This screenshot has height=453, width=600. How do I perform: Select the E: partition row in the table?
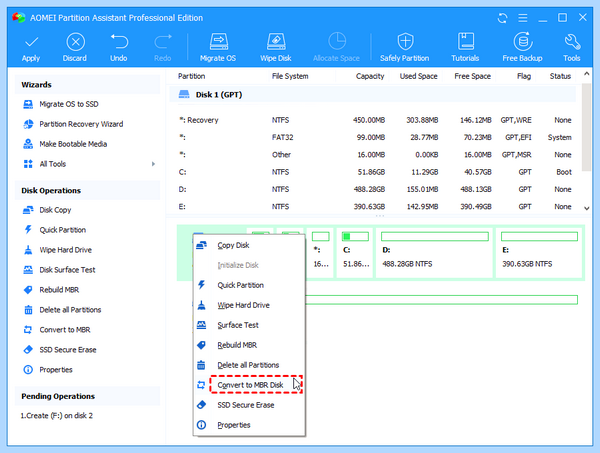[x=375, y=207]
